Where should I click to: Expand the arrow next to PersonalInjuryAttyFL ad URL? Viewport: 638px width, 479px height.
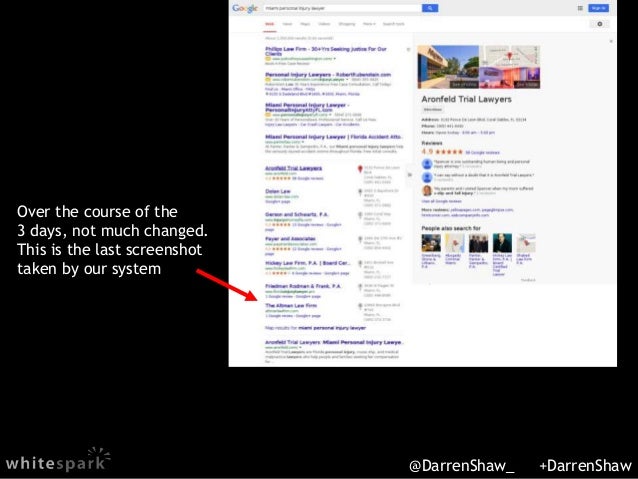pos(330,115)
